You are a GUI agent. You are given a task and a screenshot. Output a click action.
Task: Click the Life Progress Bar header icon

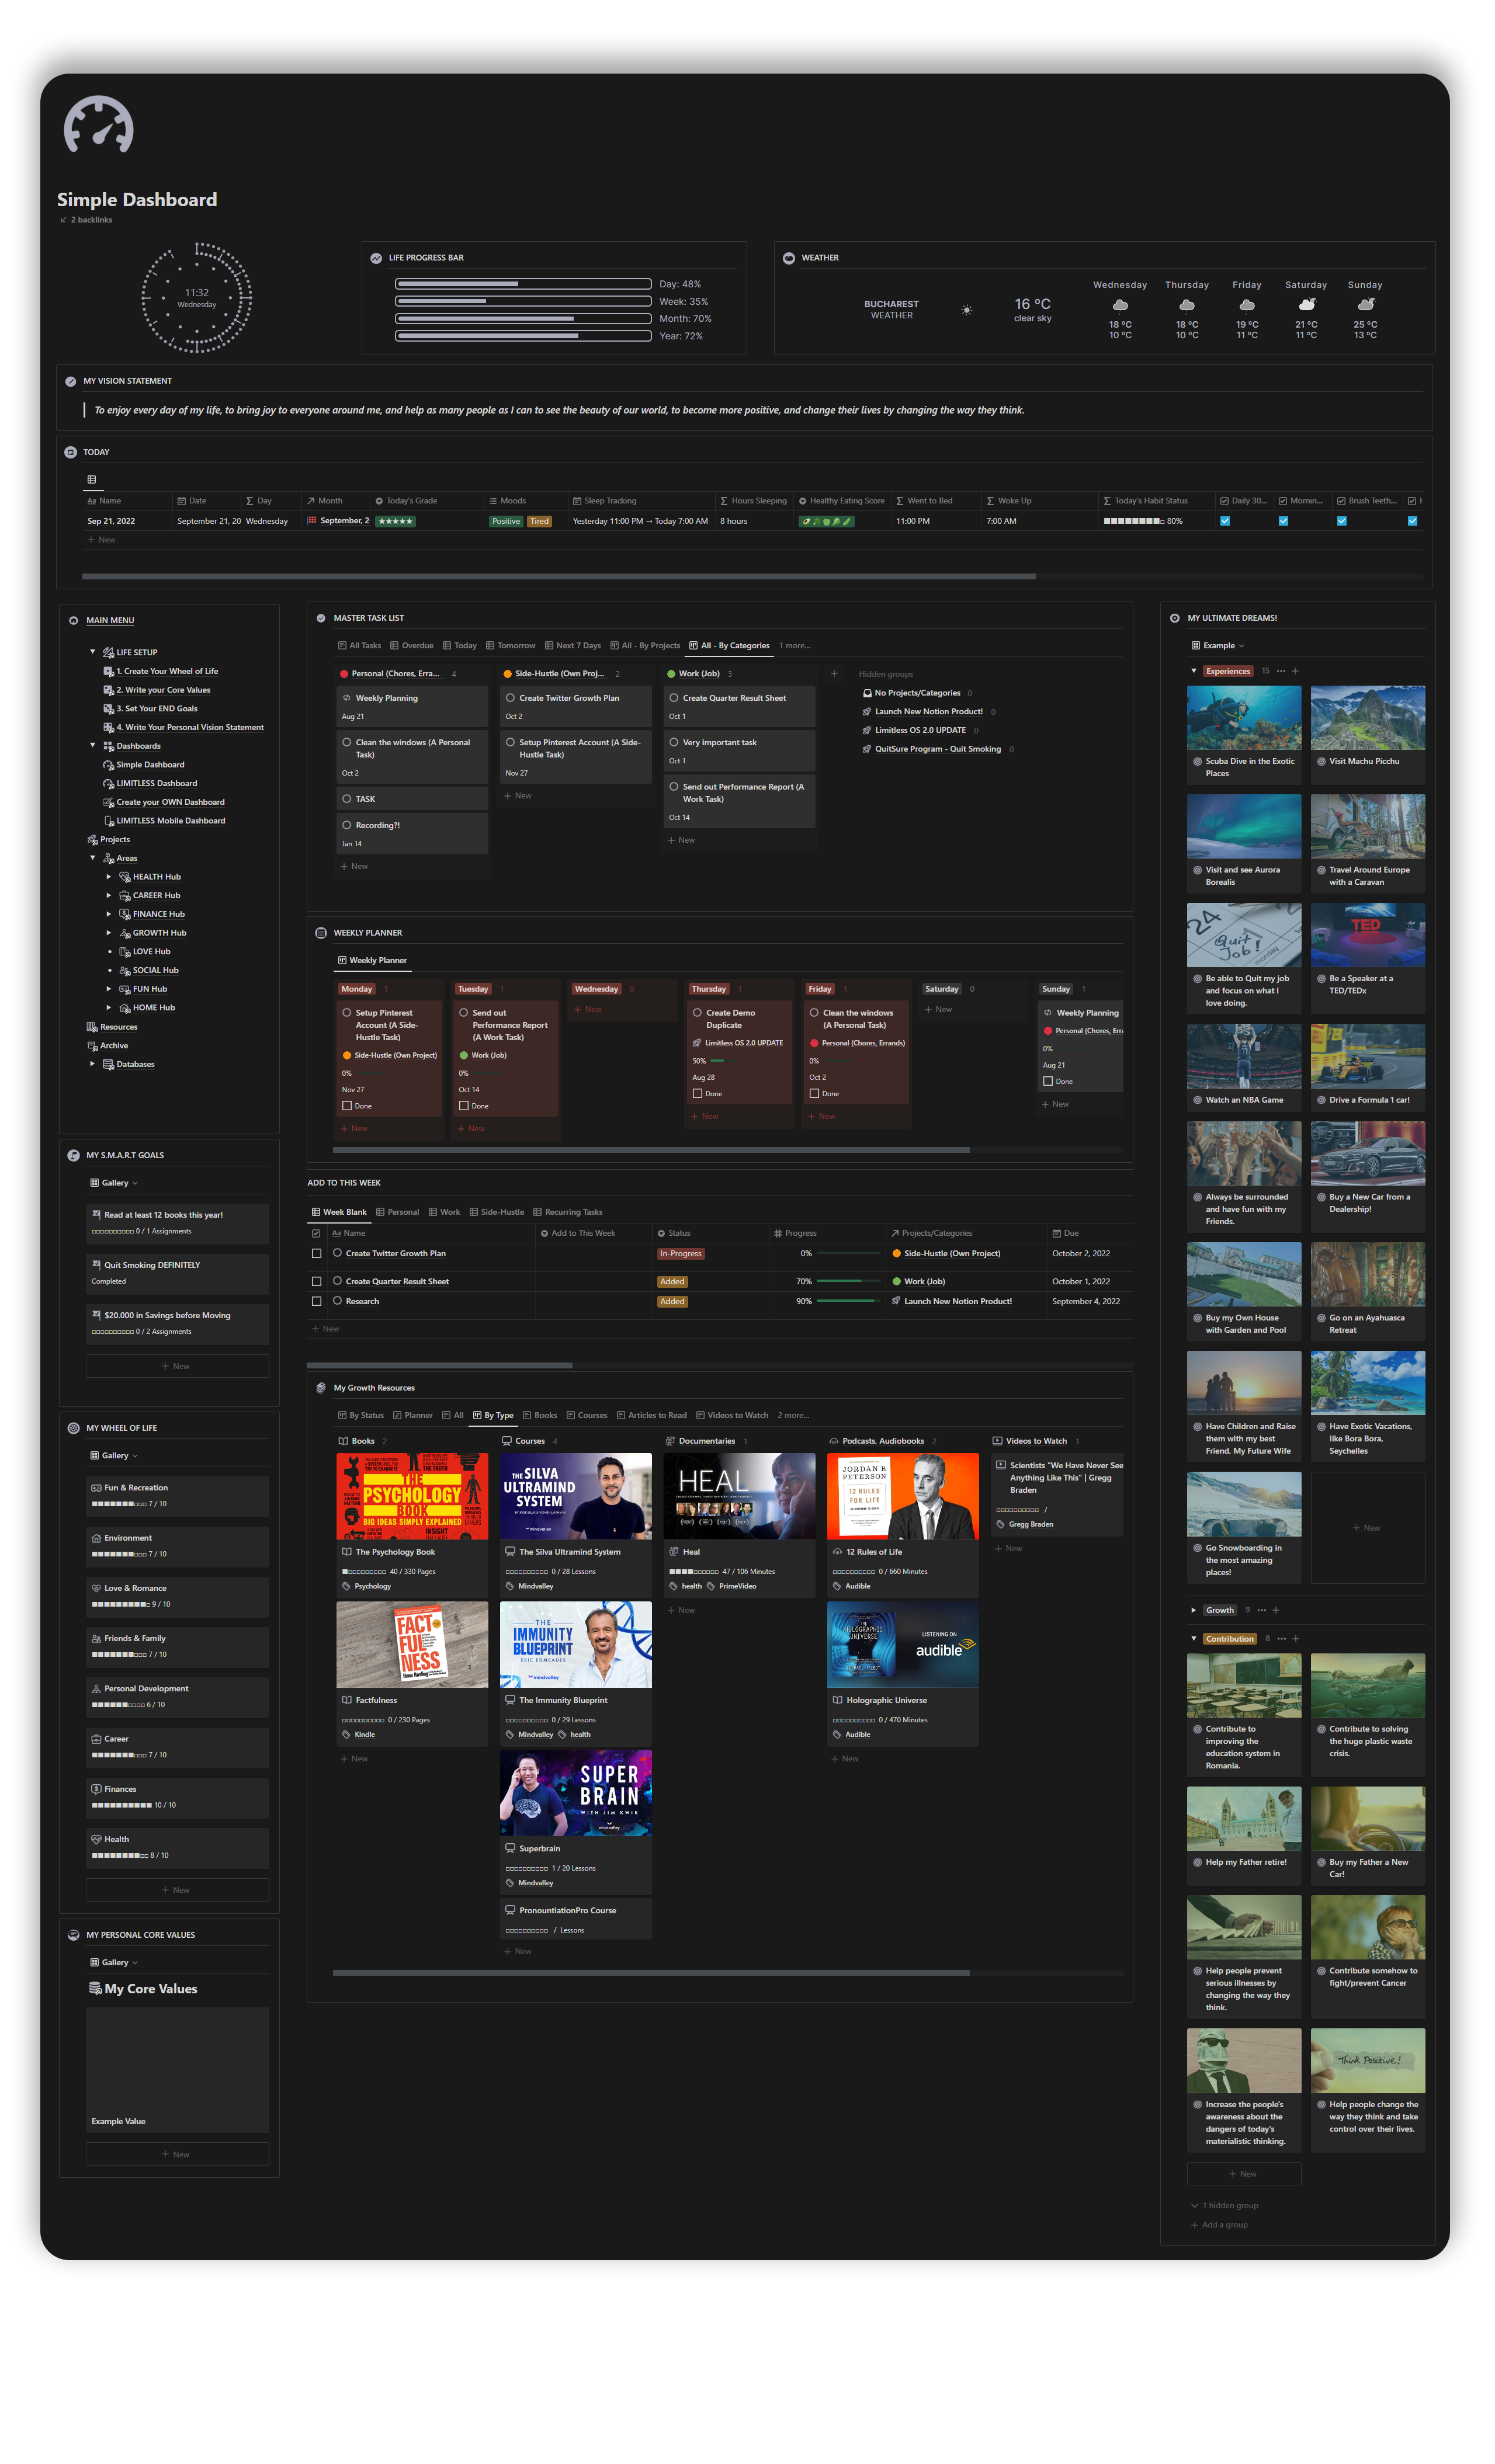pos(376,258)
